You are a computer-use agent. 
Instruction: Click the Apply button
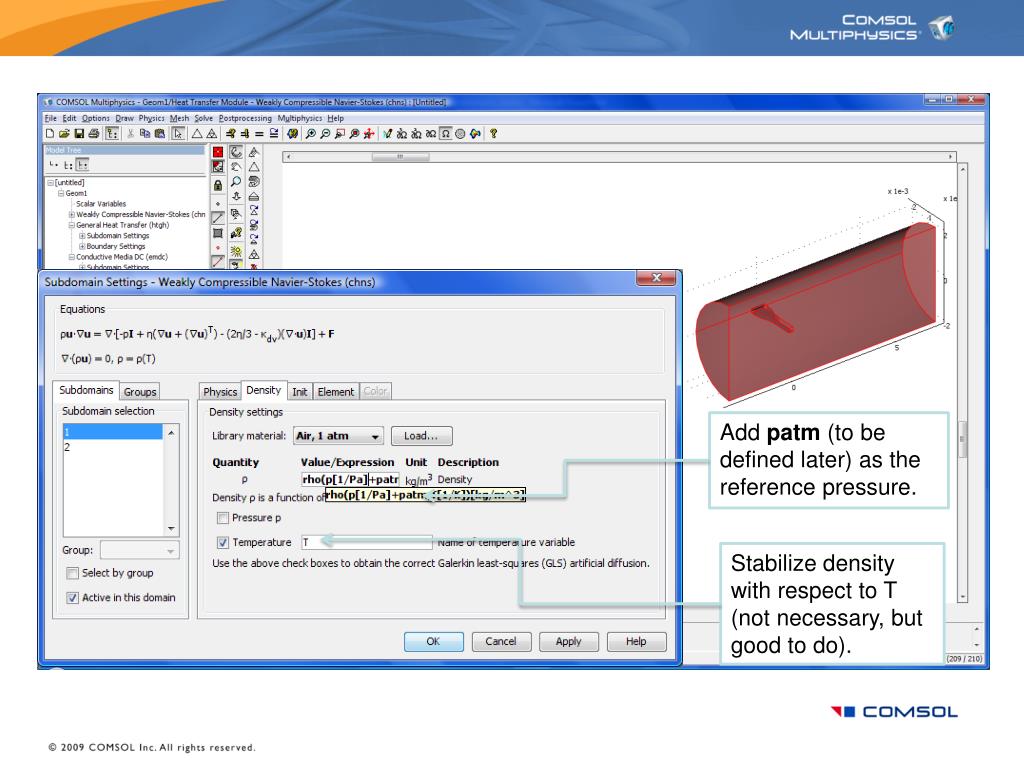(568, 641)
